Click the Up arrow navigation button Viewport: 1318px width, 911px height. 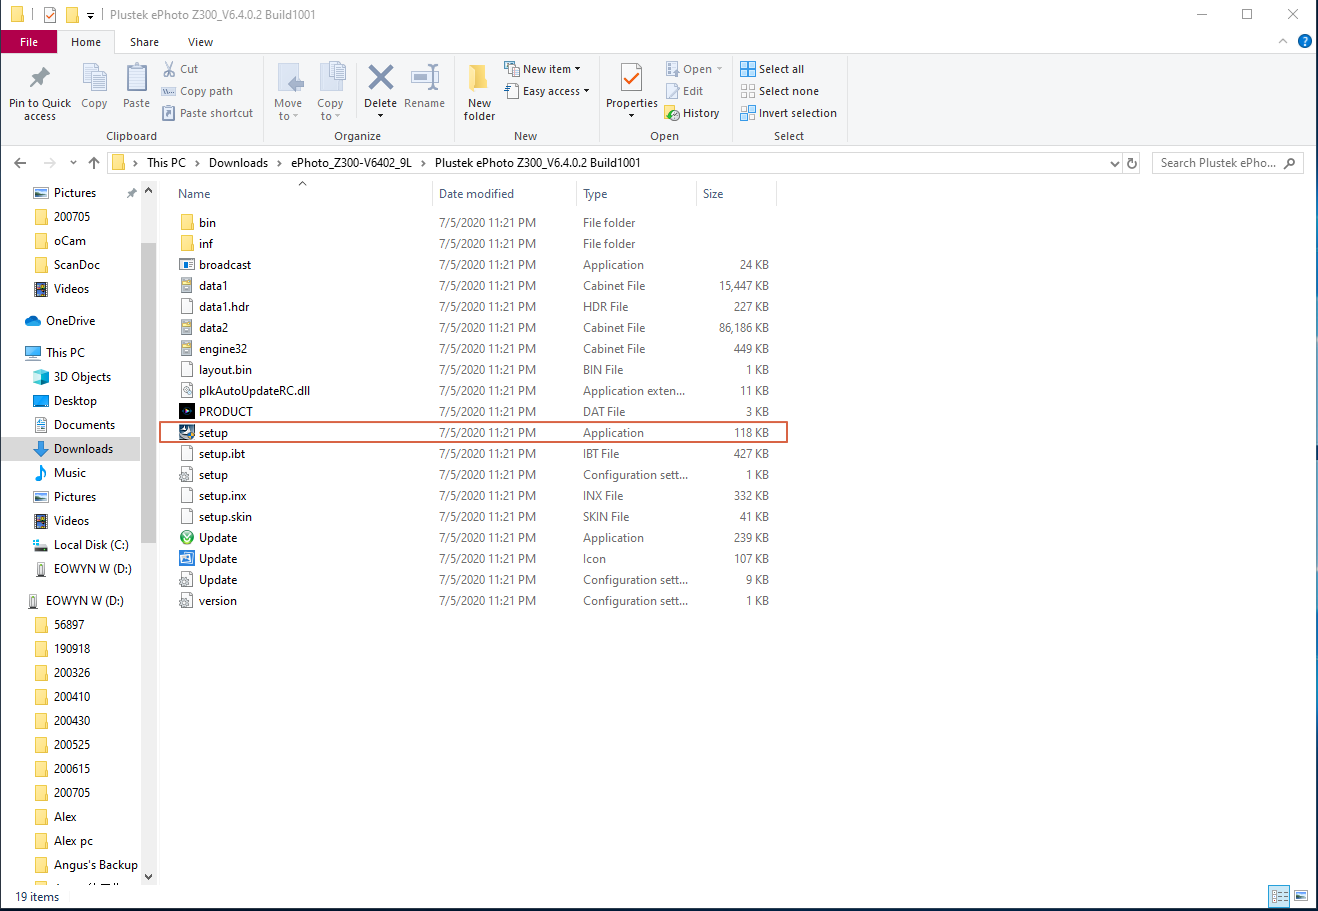tap(94, 163)
